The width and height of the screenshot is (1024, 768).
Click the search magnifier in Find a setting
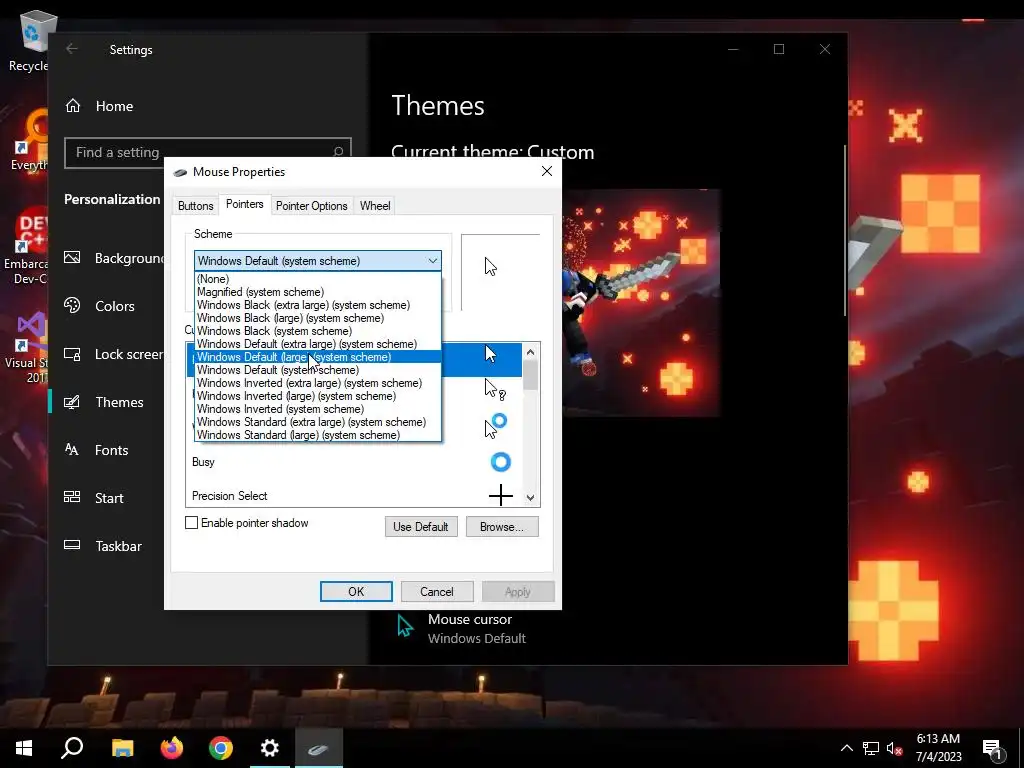pos(338,152)
